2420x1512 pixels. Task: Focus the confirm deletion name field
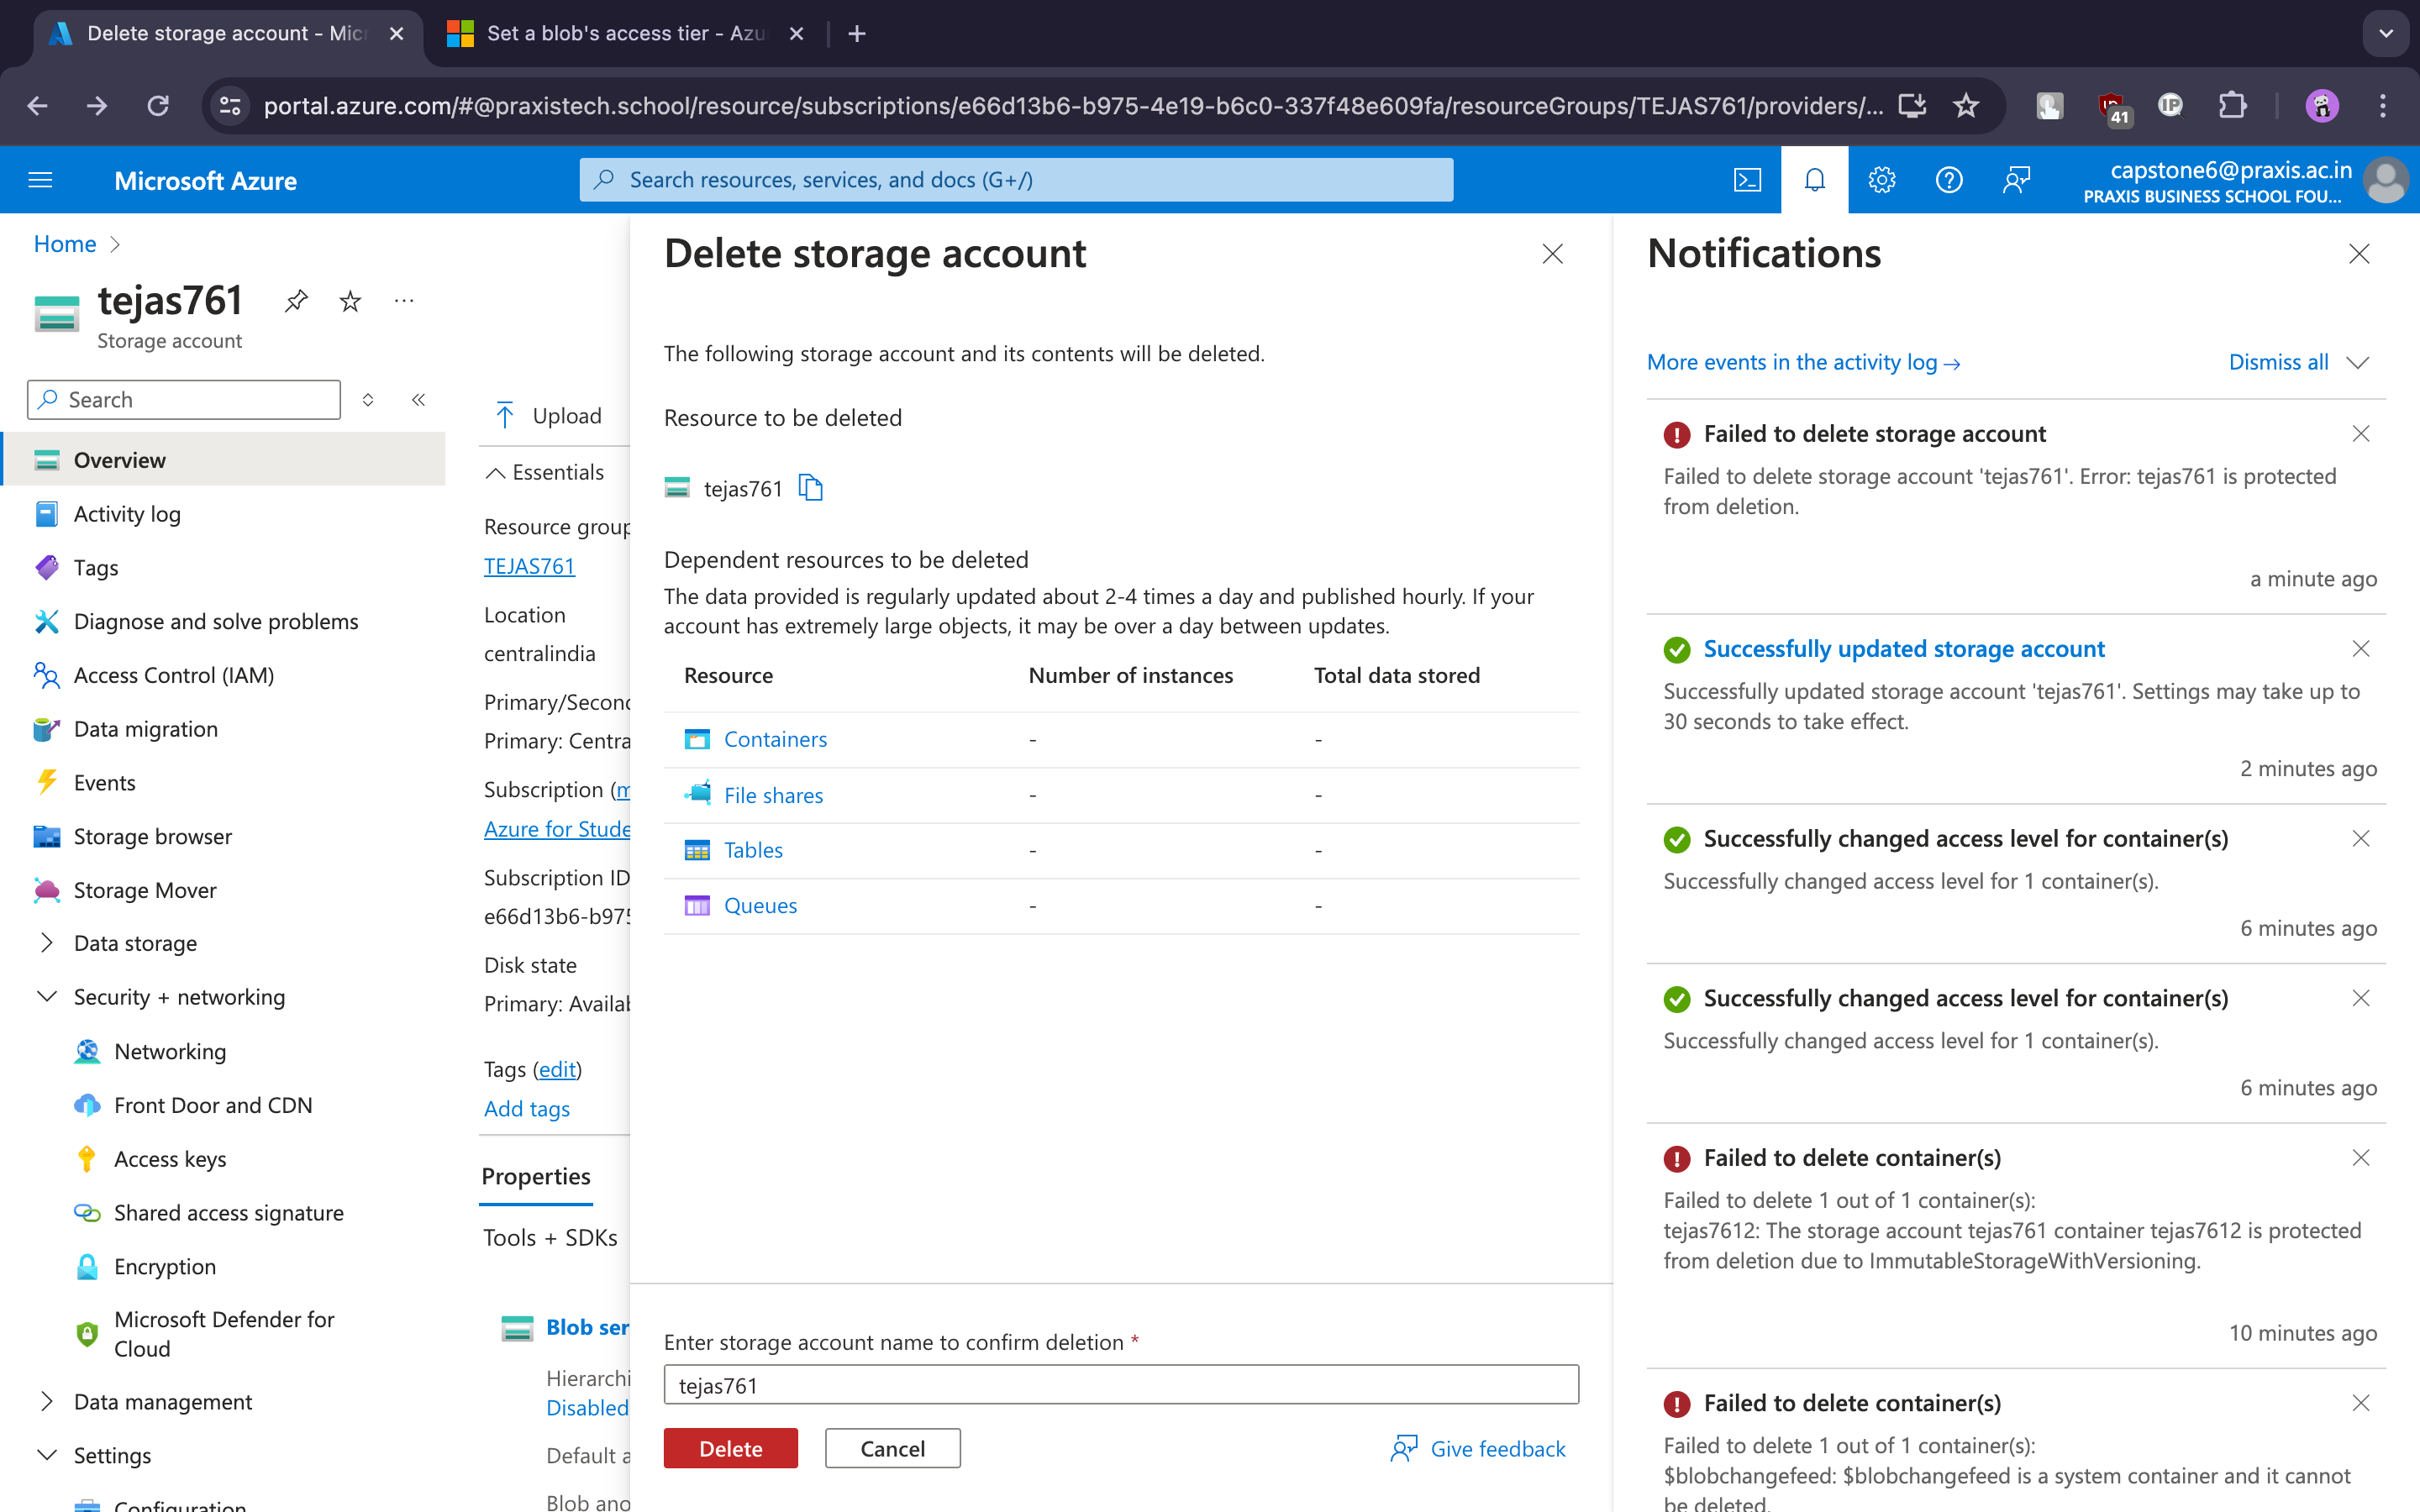tap(1121, 1385)
